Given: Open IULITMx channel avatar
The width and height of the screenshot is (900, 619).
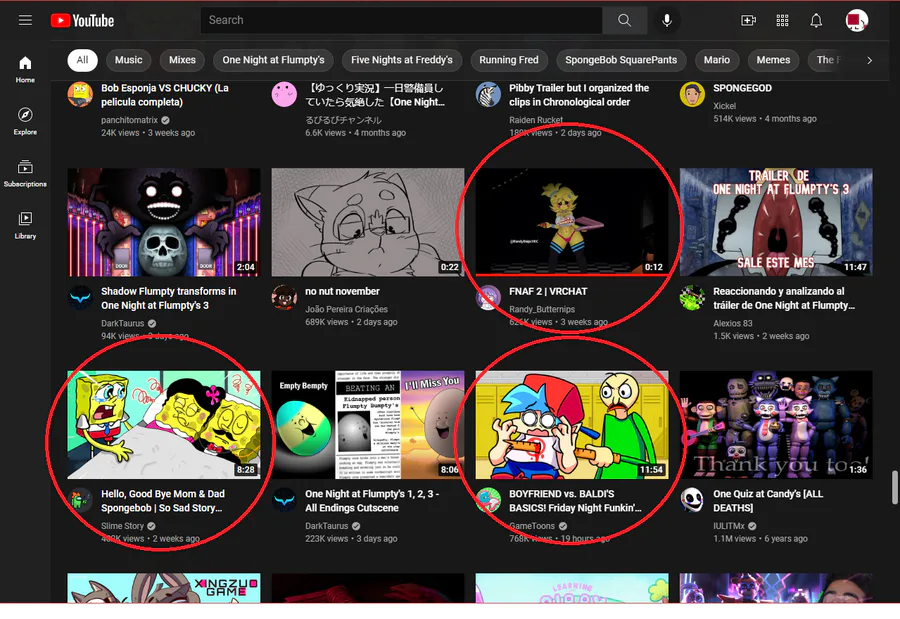Looking at the screenshot, I should pyautogui.click(x=692, y=500).
